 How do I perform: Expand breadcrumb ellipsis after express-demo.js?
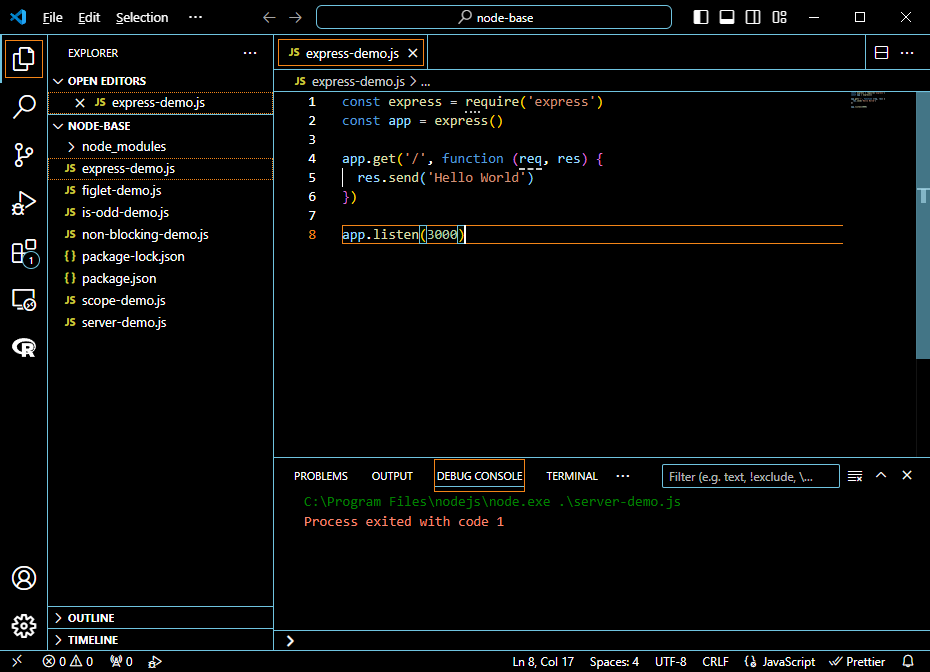tap(425, 82)
